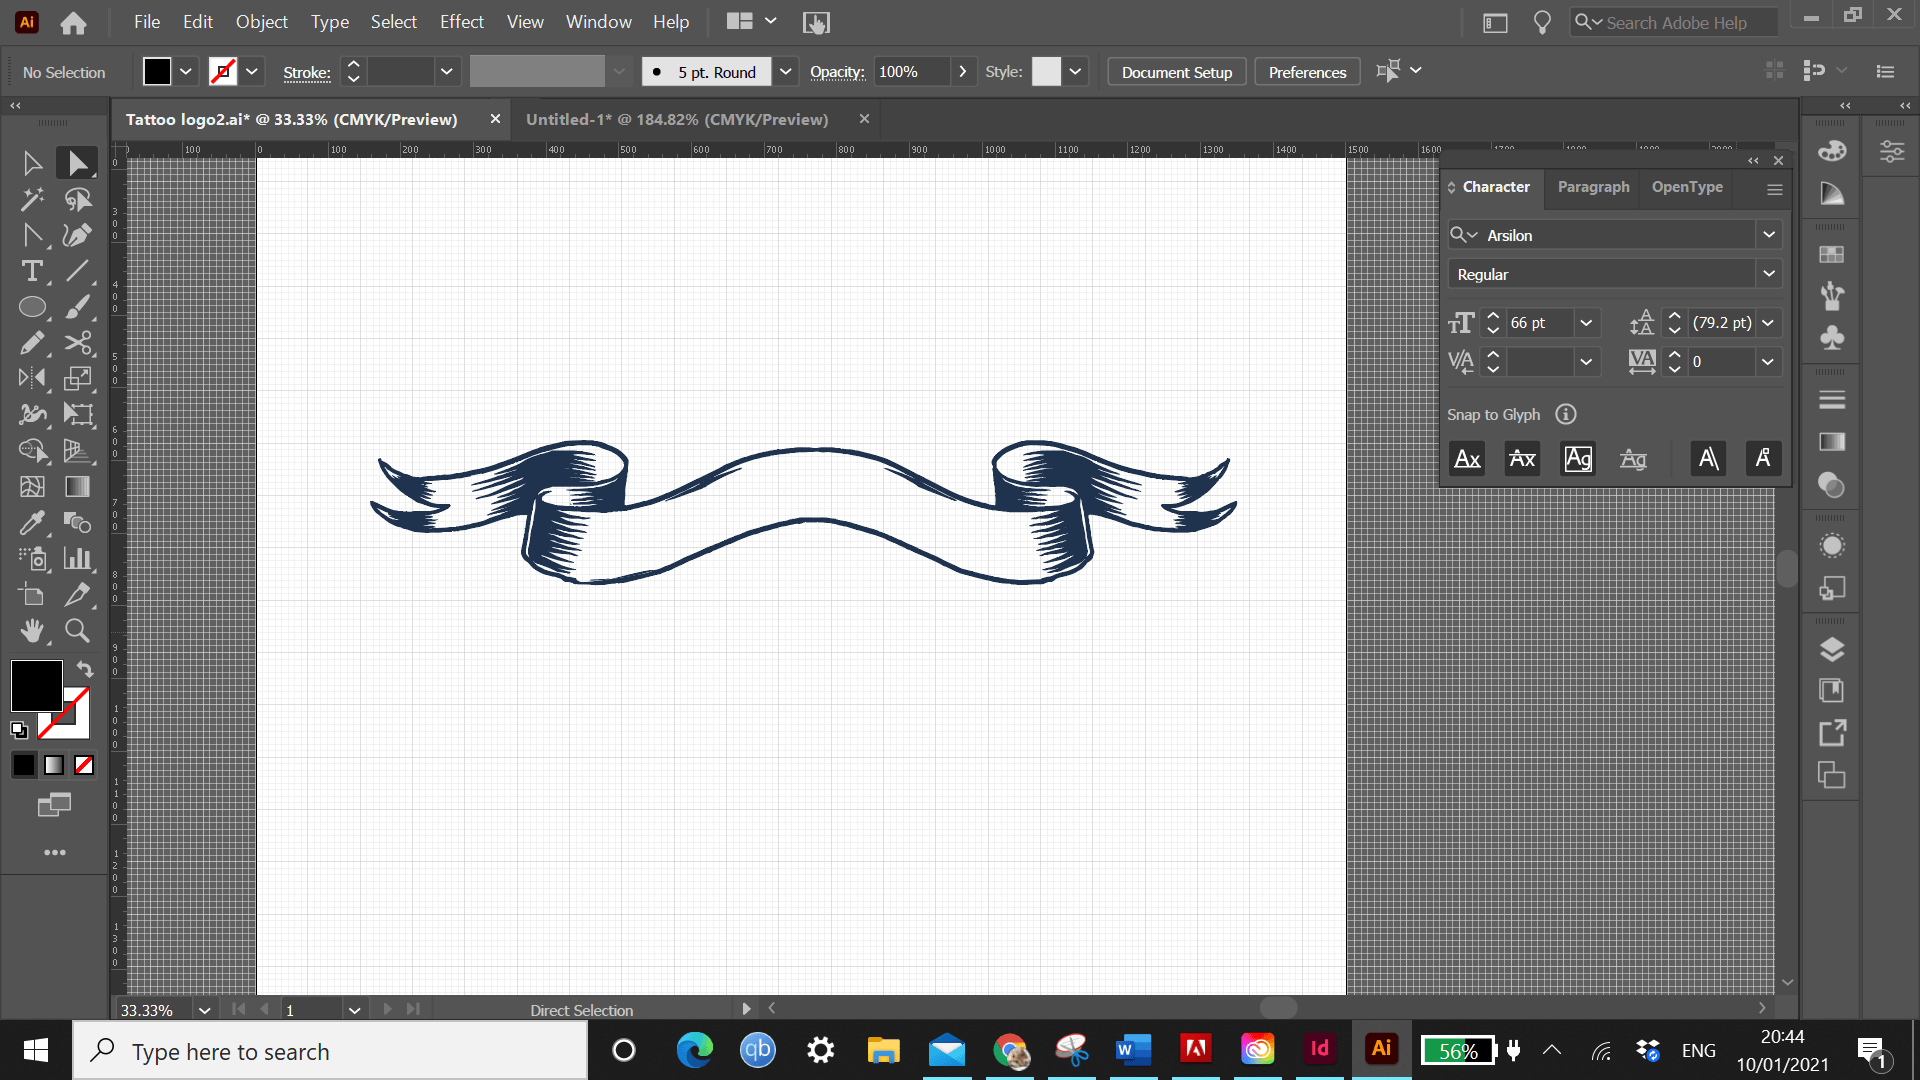Select the Ellipse tool
The image size is (1920, 1080).
pyautogui.click(x=32, y=307)
